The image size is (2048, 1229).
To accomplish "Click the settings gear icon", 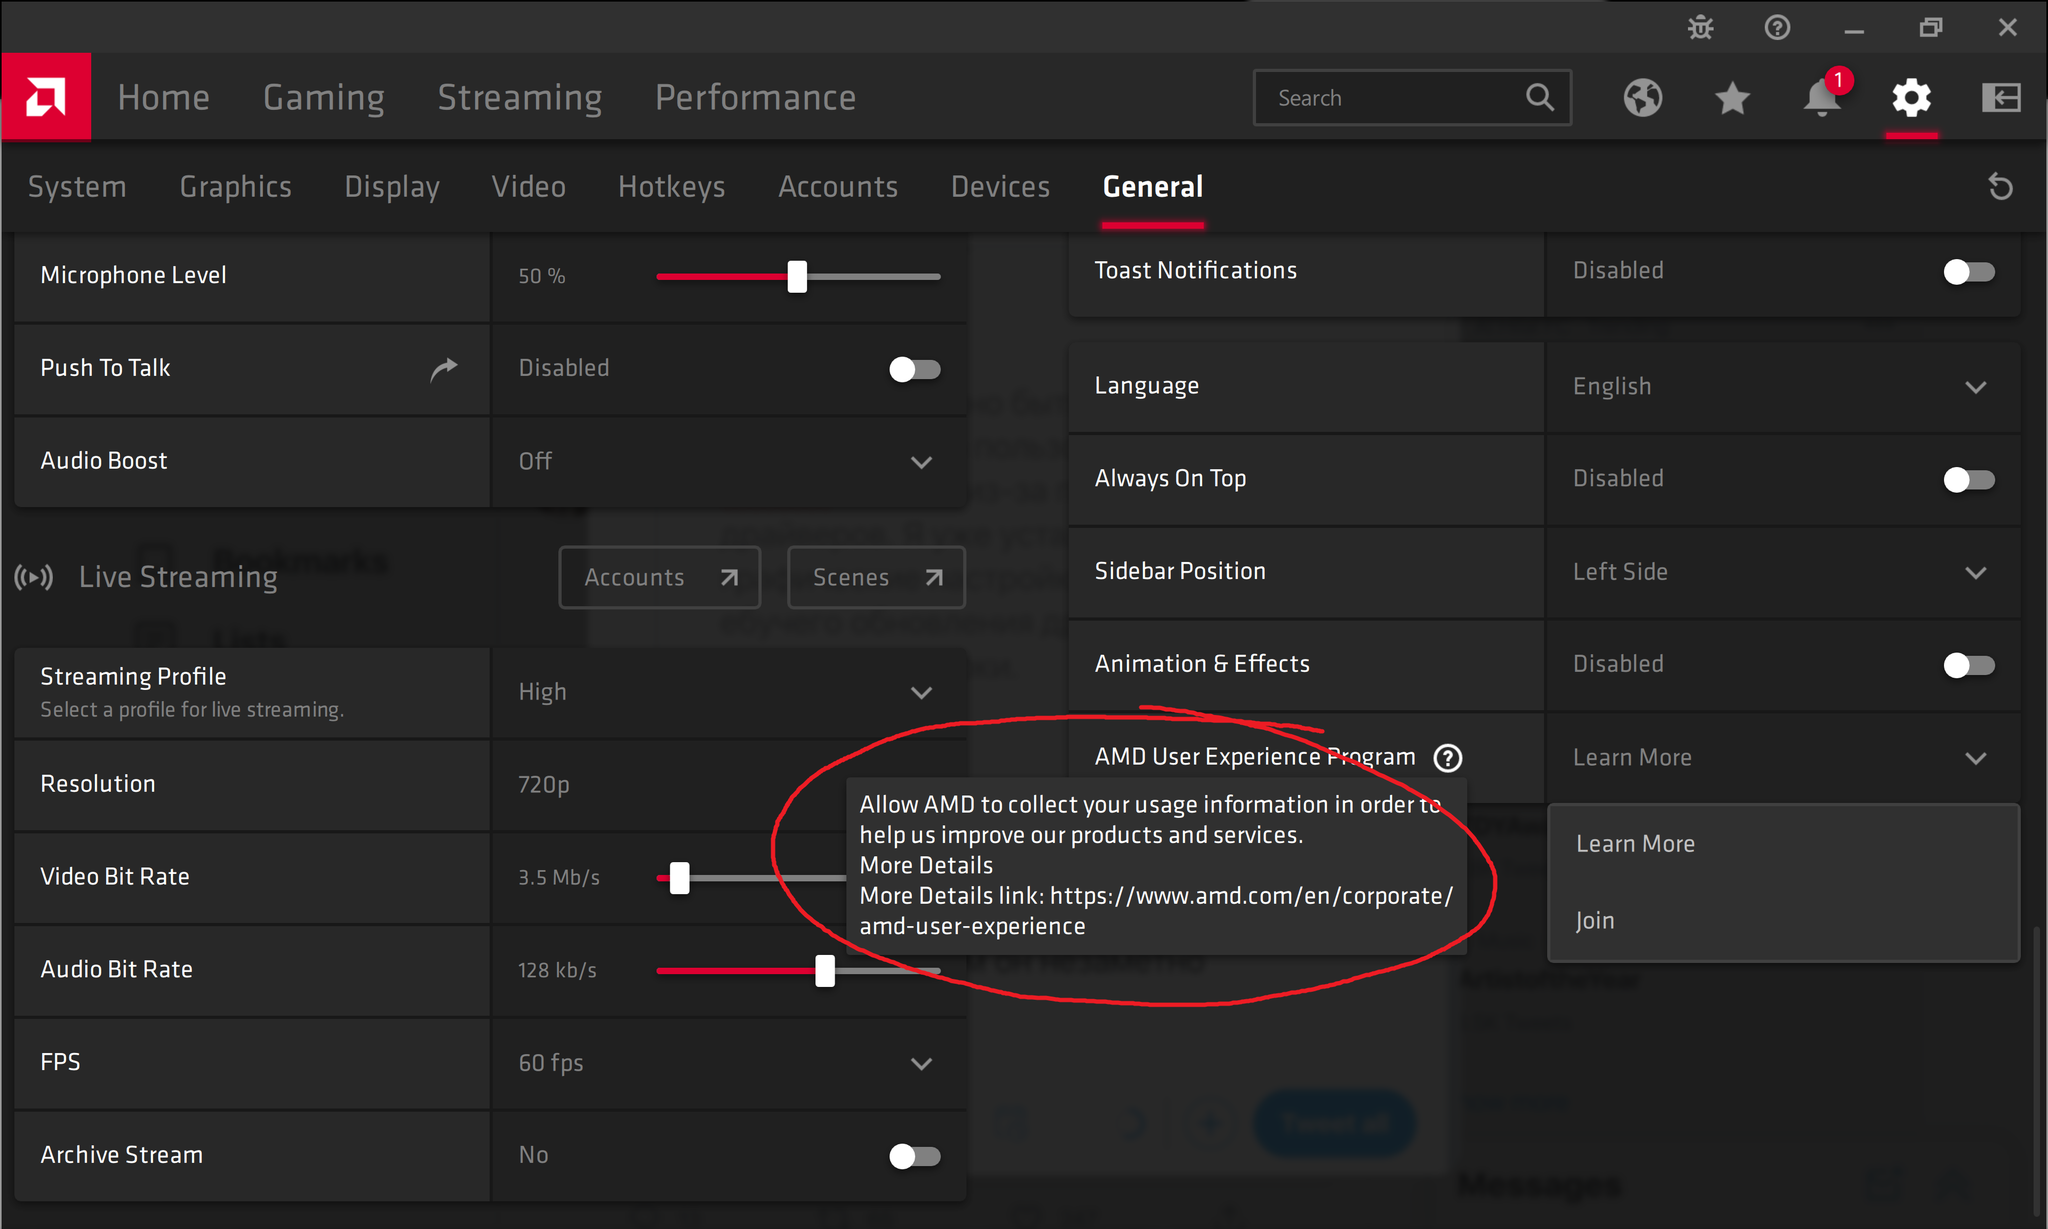I will coord(1911,98).
